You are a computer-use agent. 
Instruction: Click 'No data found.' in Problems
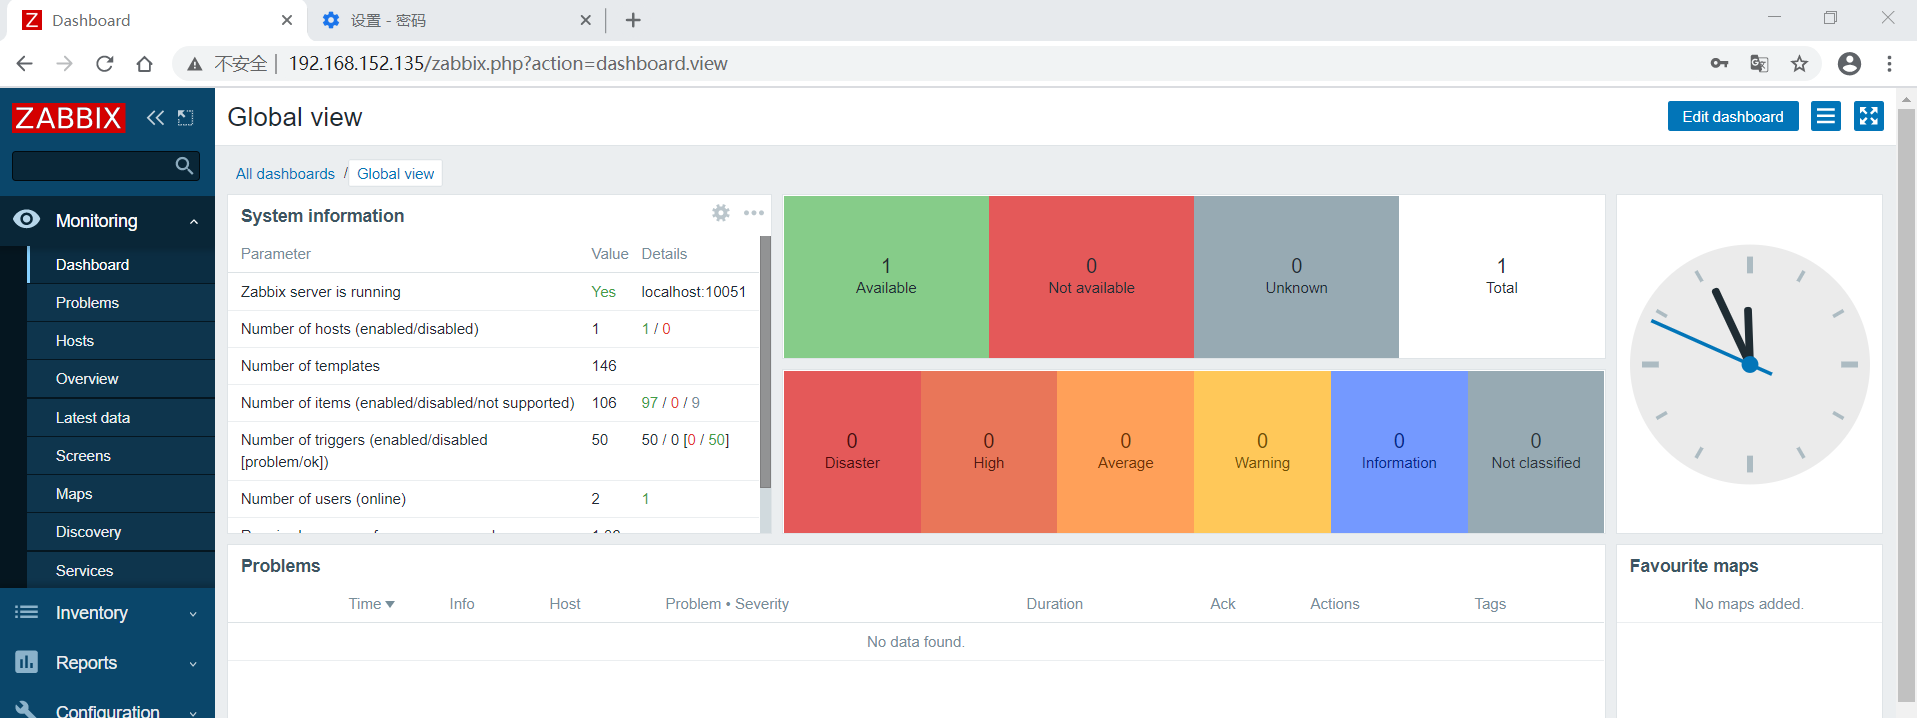916,642
